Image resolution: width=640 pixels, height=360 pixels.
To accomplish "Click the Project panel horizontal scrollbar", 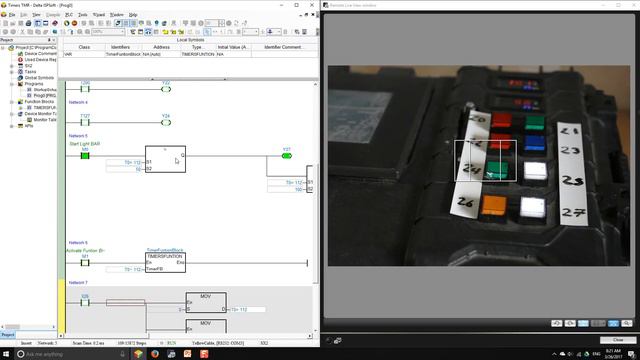I will [28, 327].
